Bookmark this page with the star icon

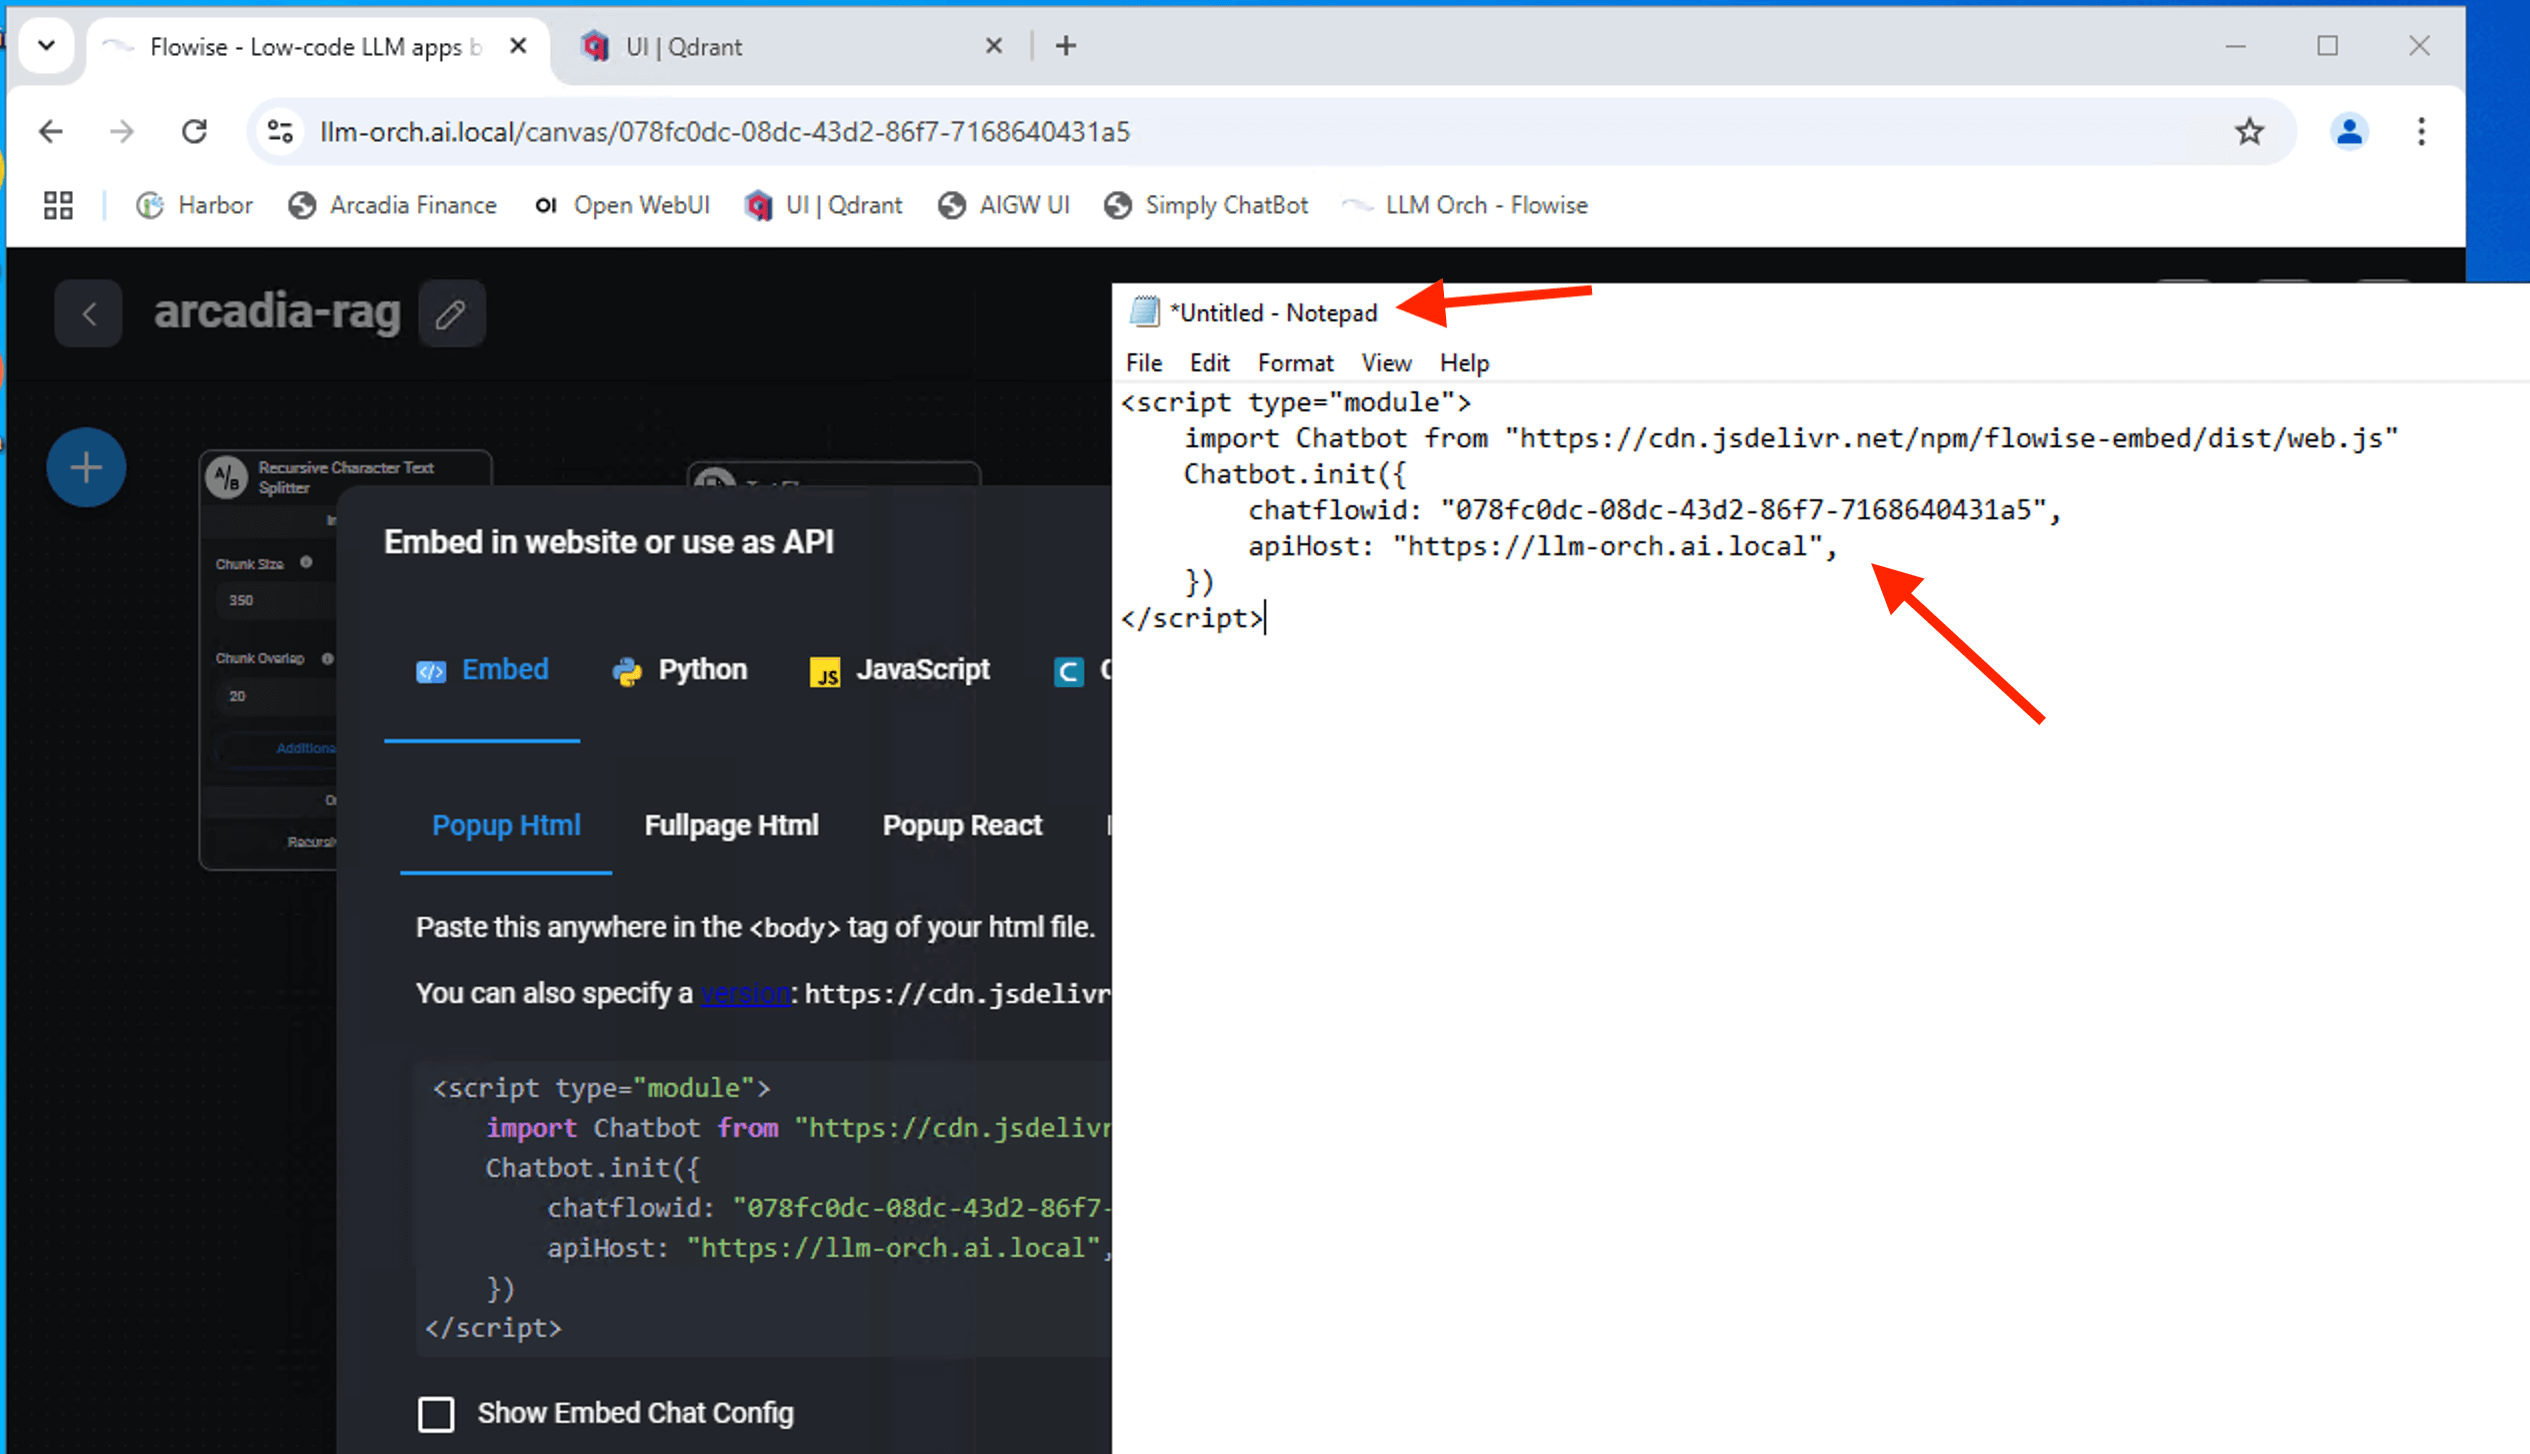2249,131
